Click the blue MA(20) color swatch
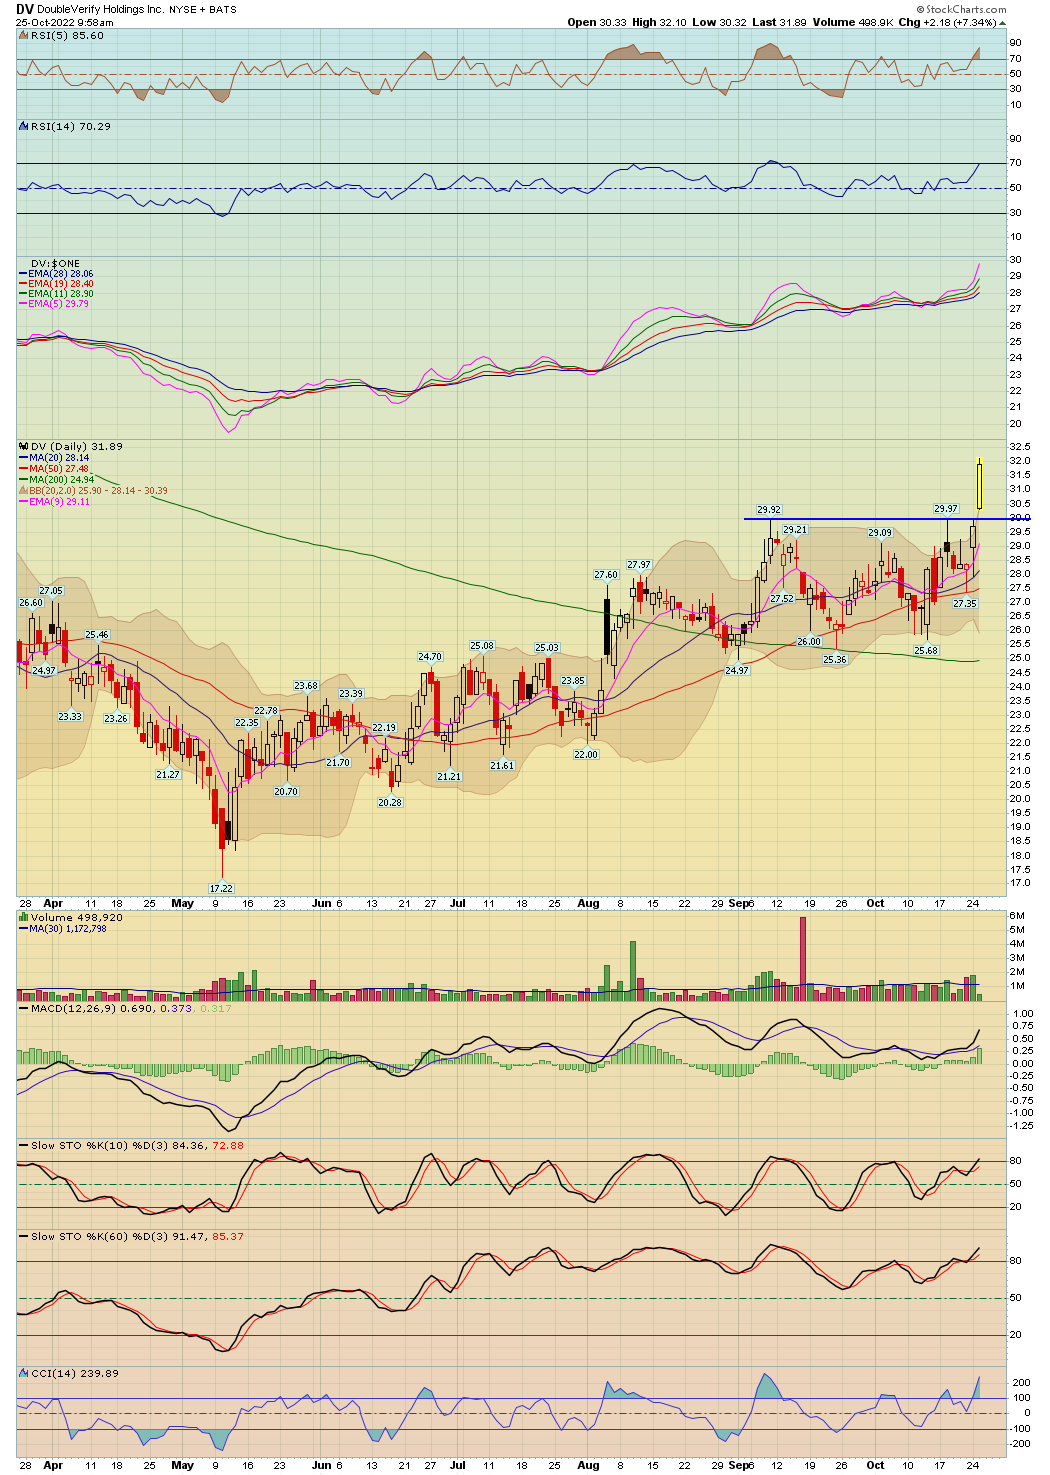This screenshot has height=1475, width=1050. [x=22, y=457]
